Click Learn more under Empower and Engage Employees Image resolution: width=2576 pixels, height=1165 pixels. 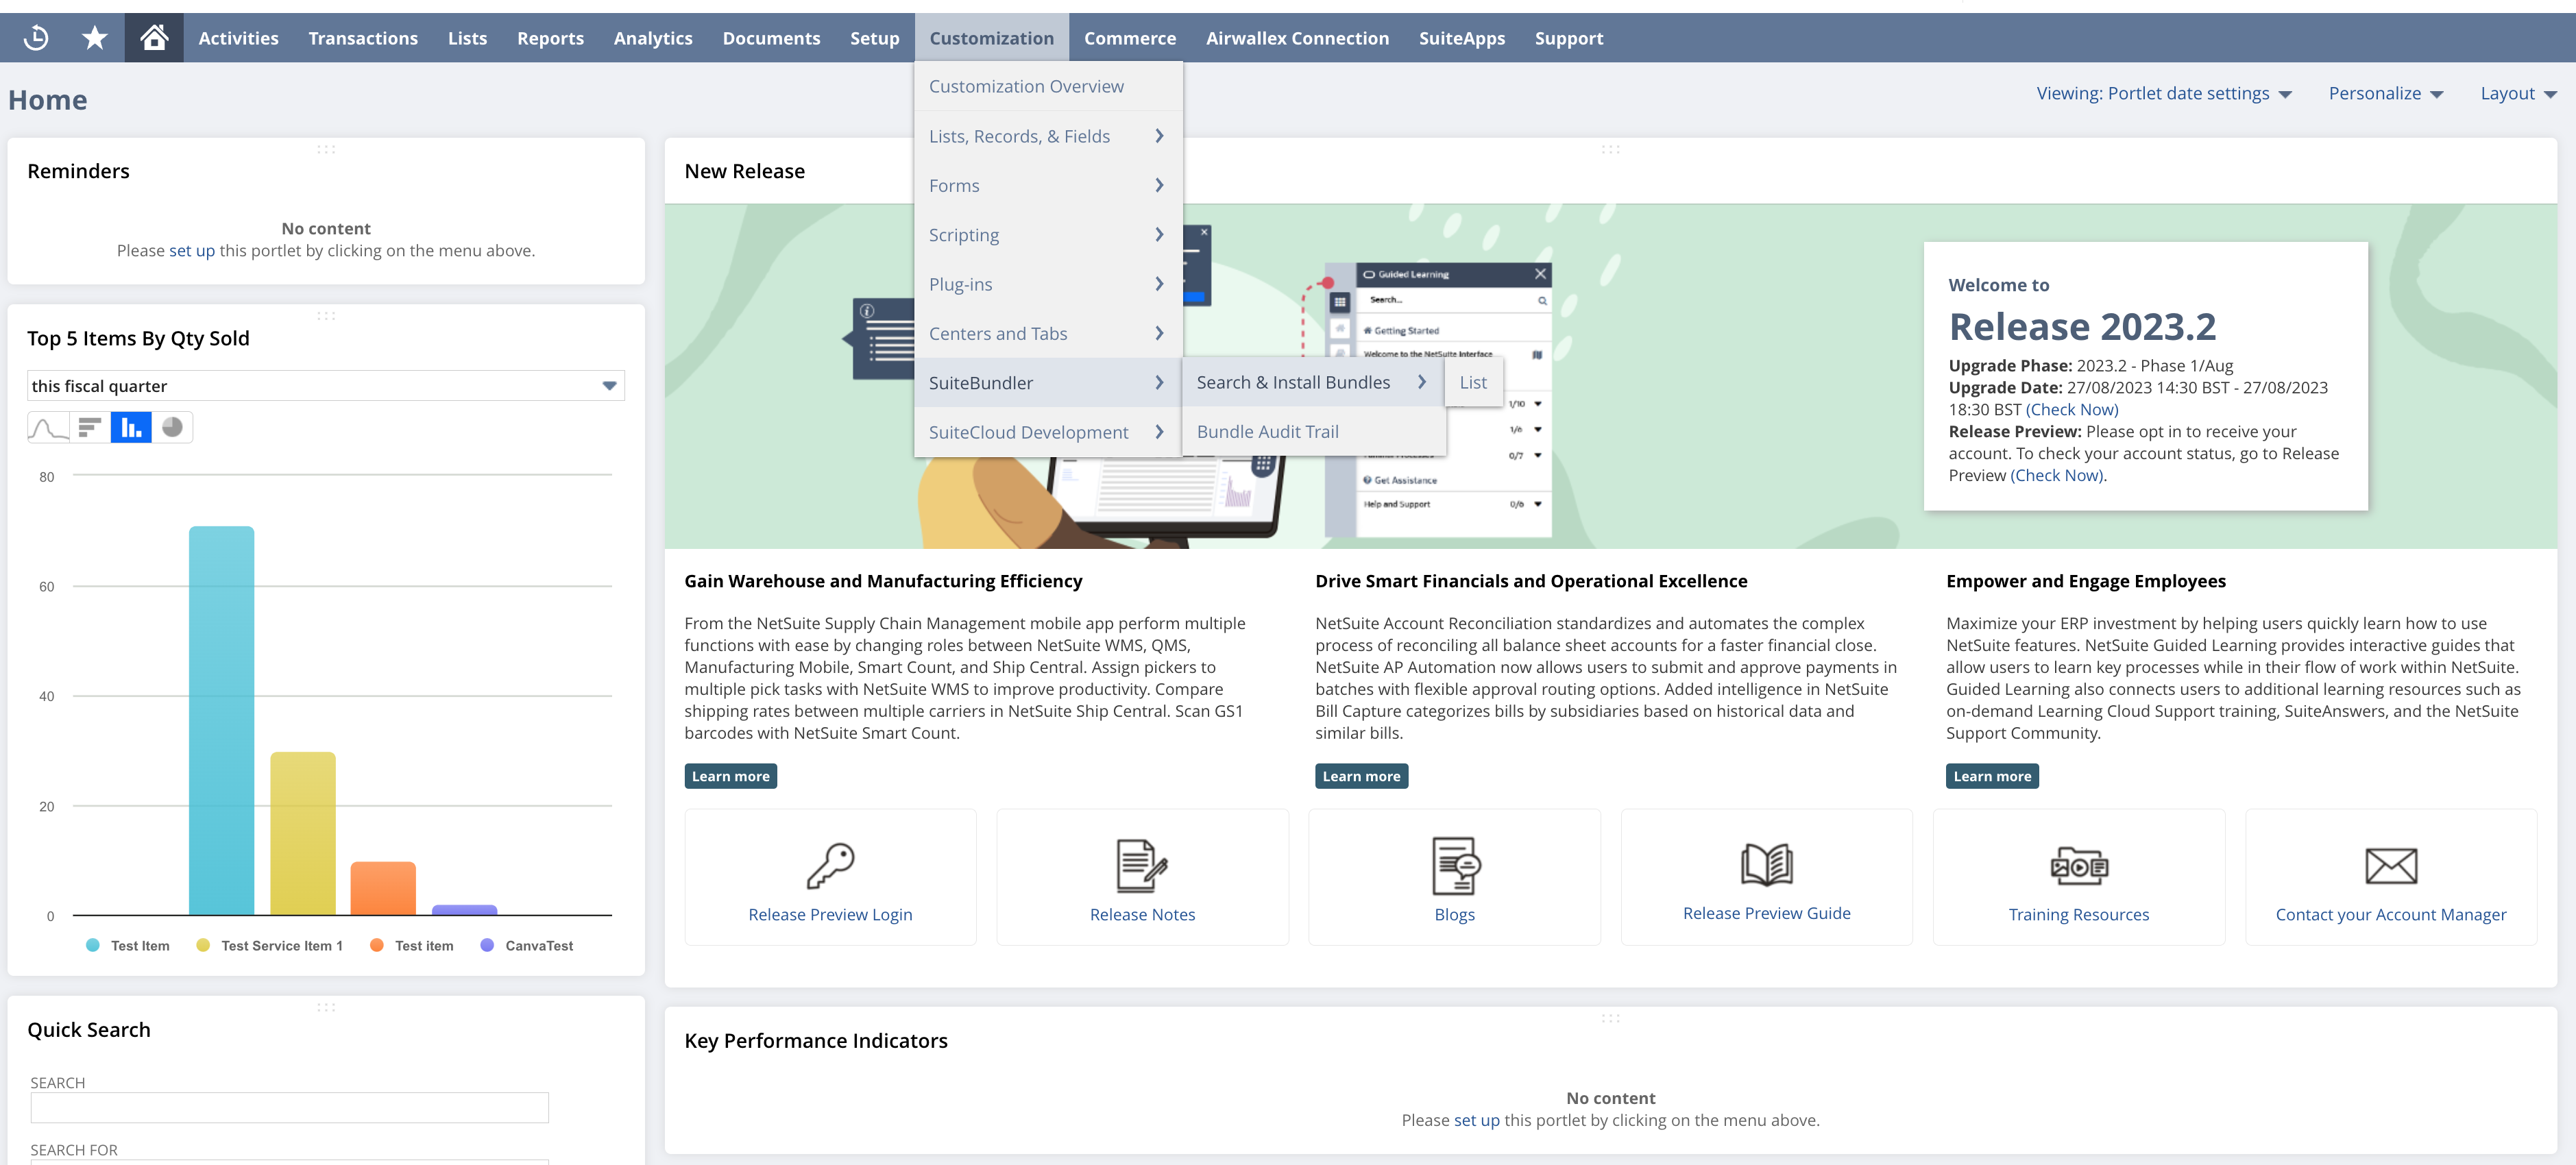coord(1991,777)
